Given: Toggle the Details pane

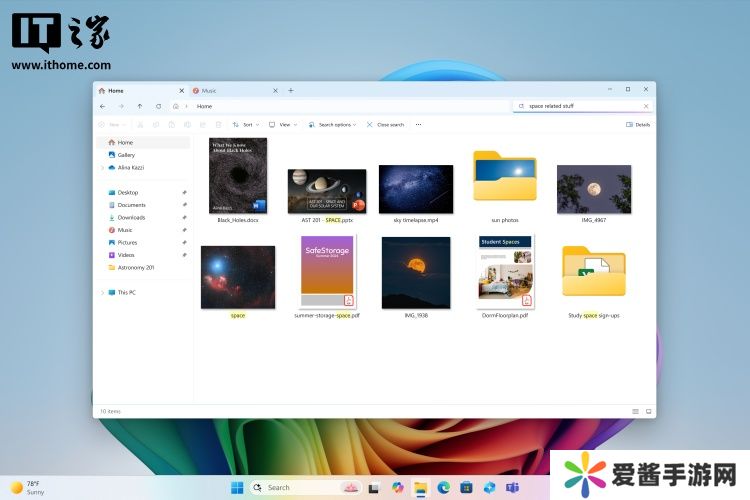Looking at the screenshot, I should [x=637, y=125].
